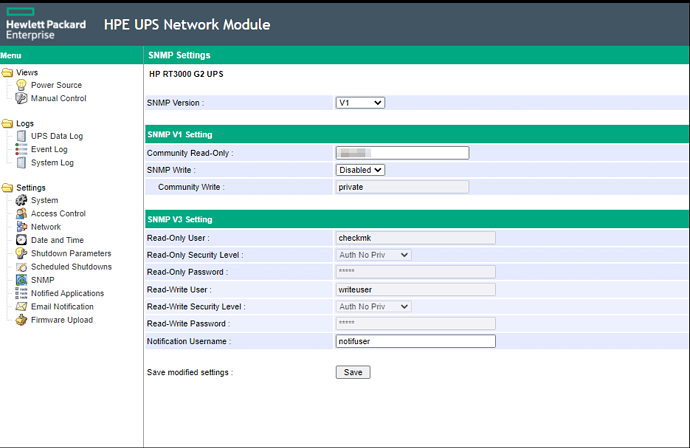Click the Access Control user icon

[x=21, y=213]
